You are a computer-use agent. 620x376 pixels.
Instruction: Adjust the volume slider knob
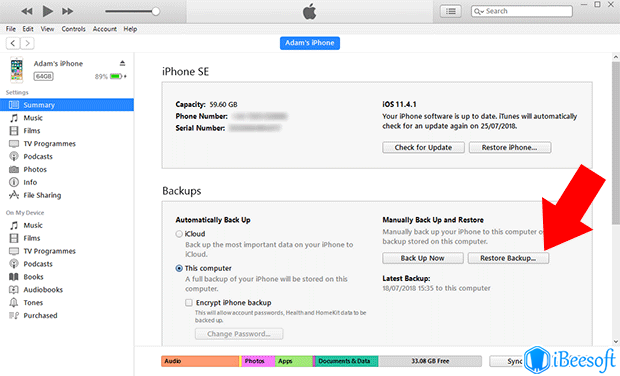point(156,11)
